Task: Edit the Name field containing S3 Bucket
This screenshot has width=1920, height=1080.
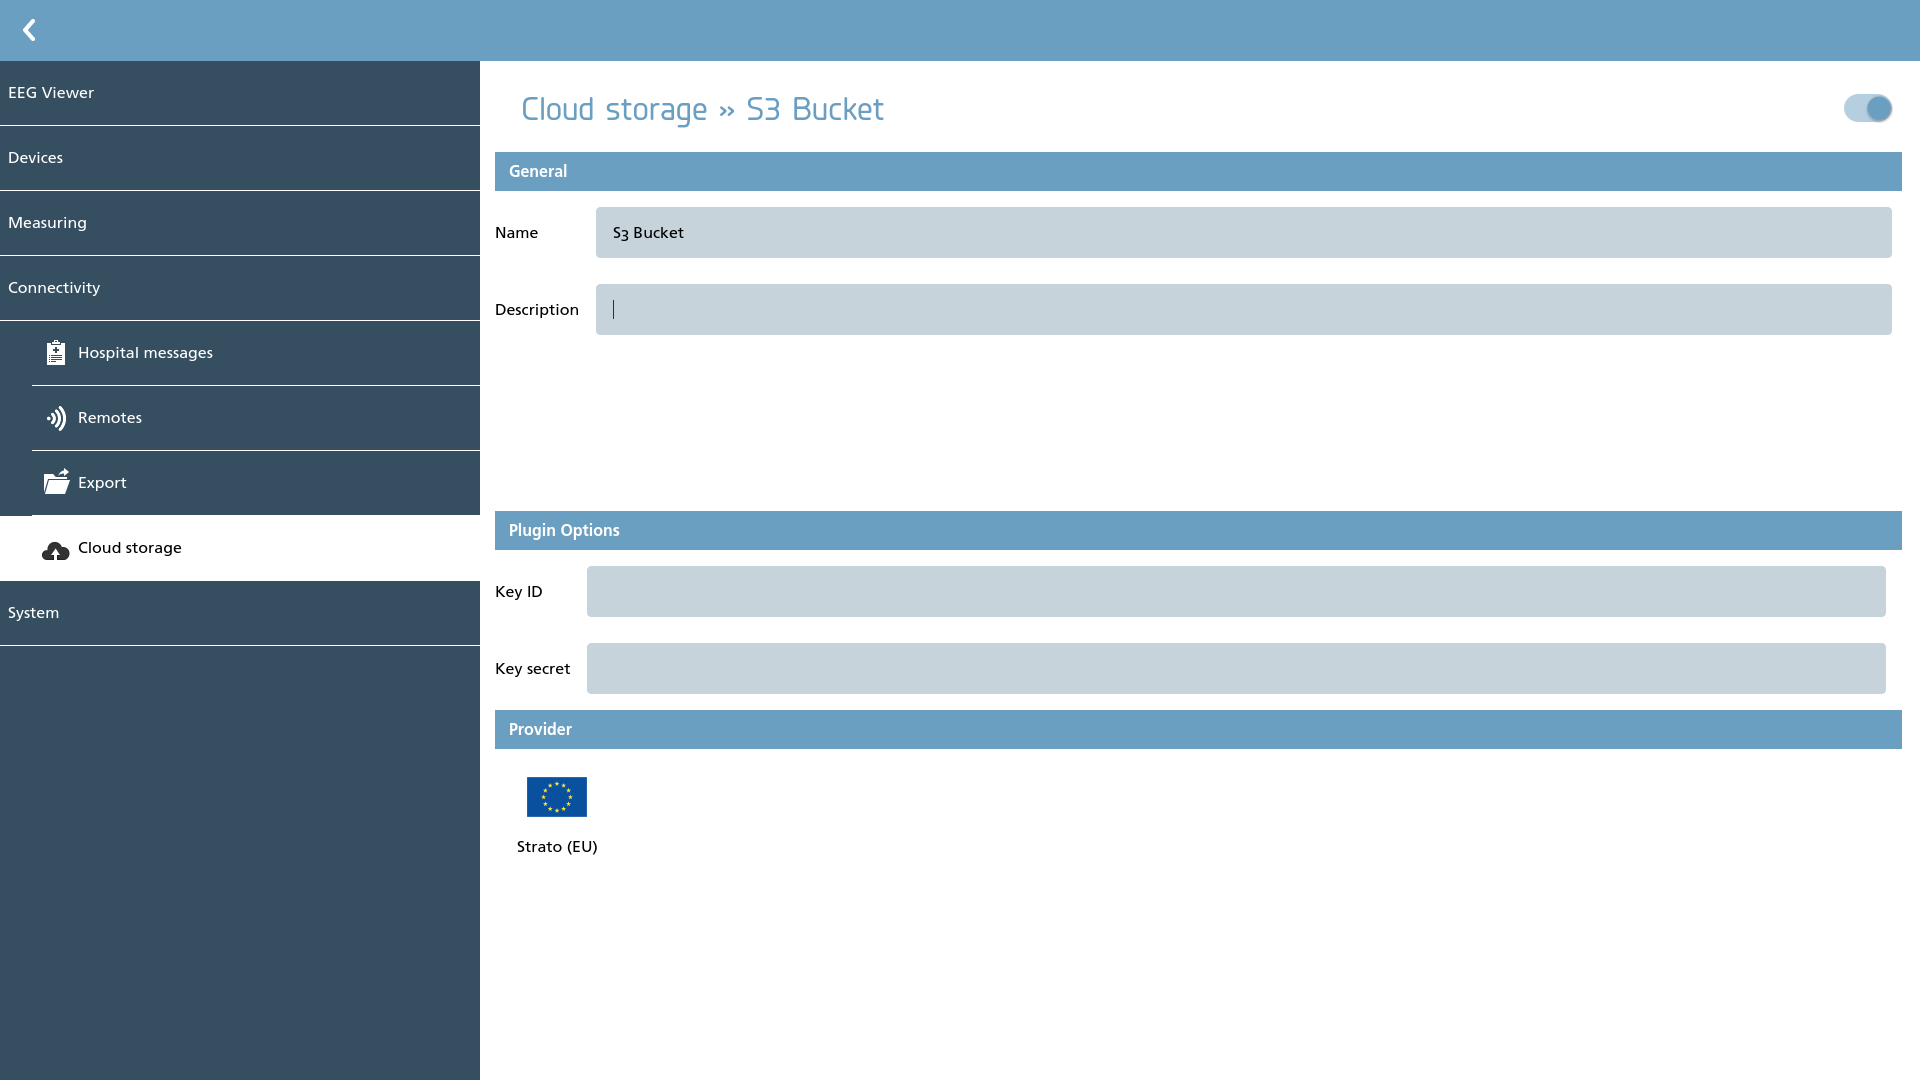Action: tap(1243, 232)
